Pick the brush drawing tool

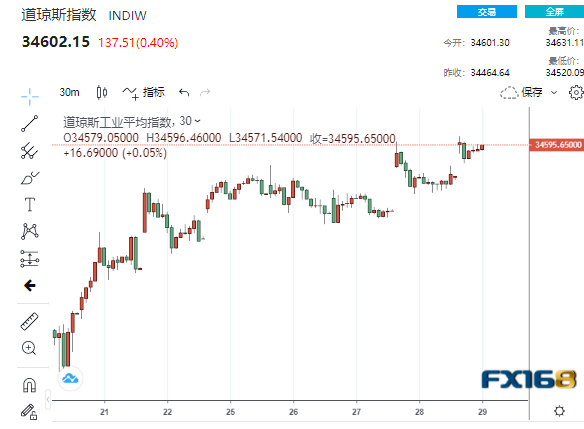tap(30, 178)
